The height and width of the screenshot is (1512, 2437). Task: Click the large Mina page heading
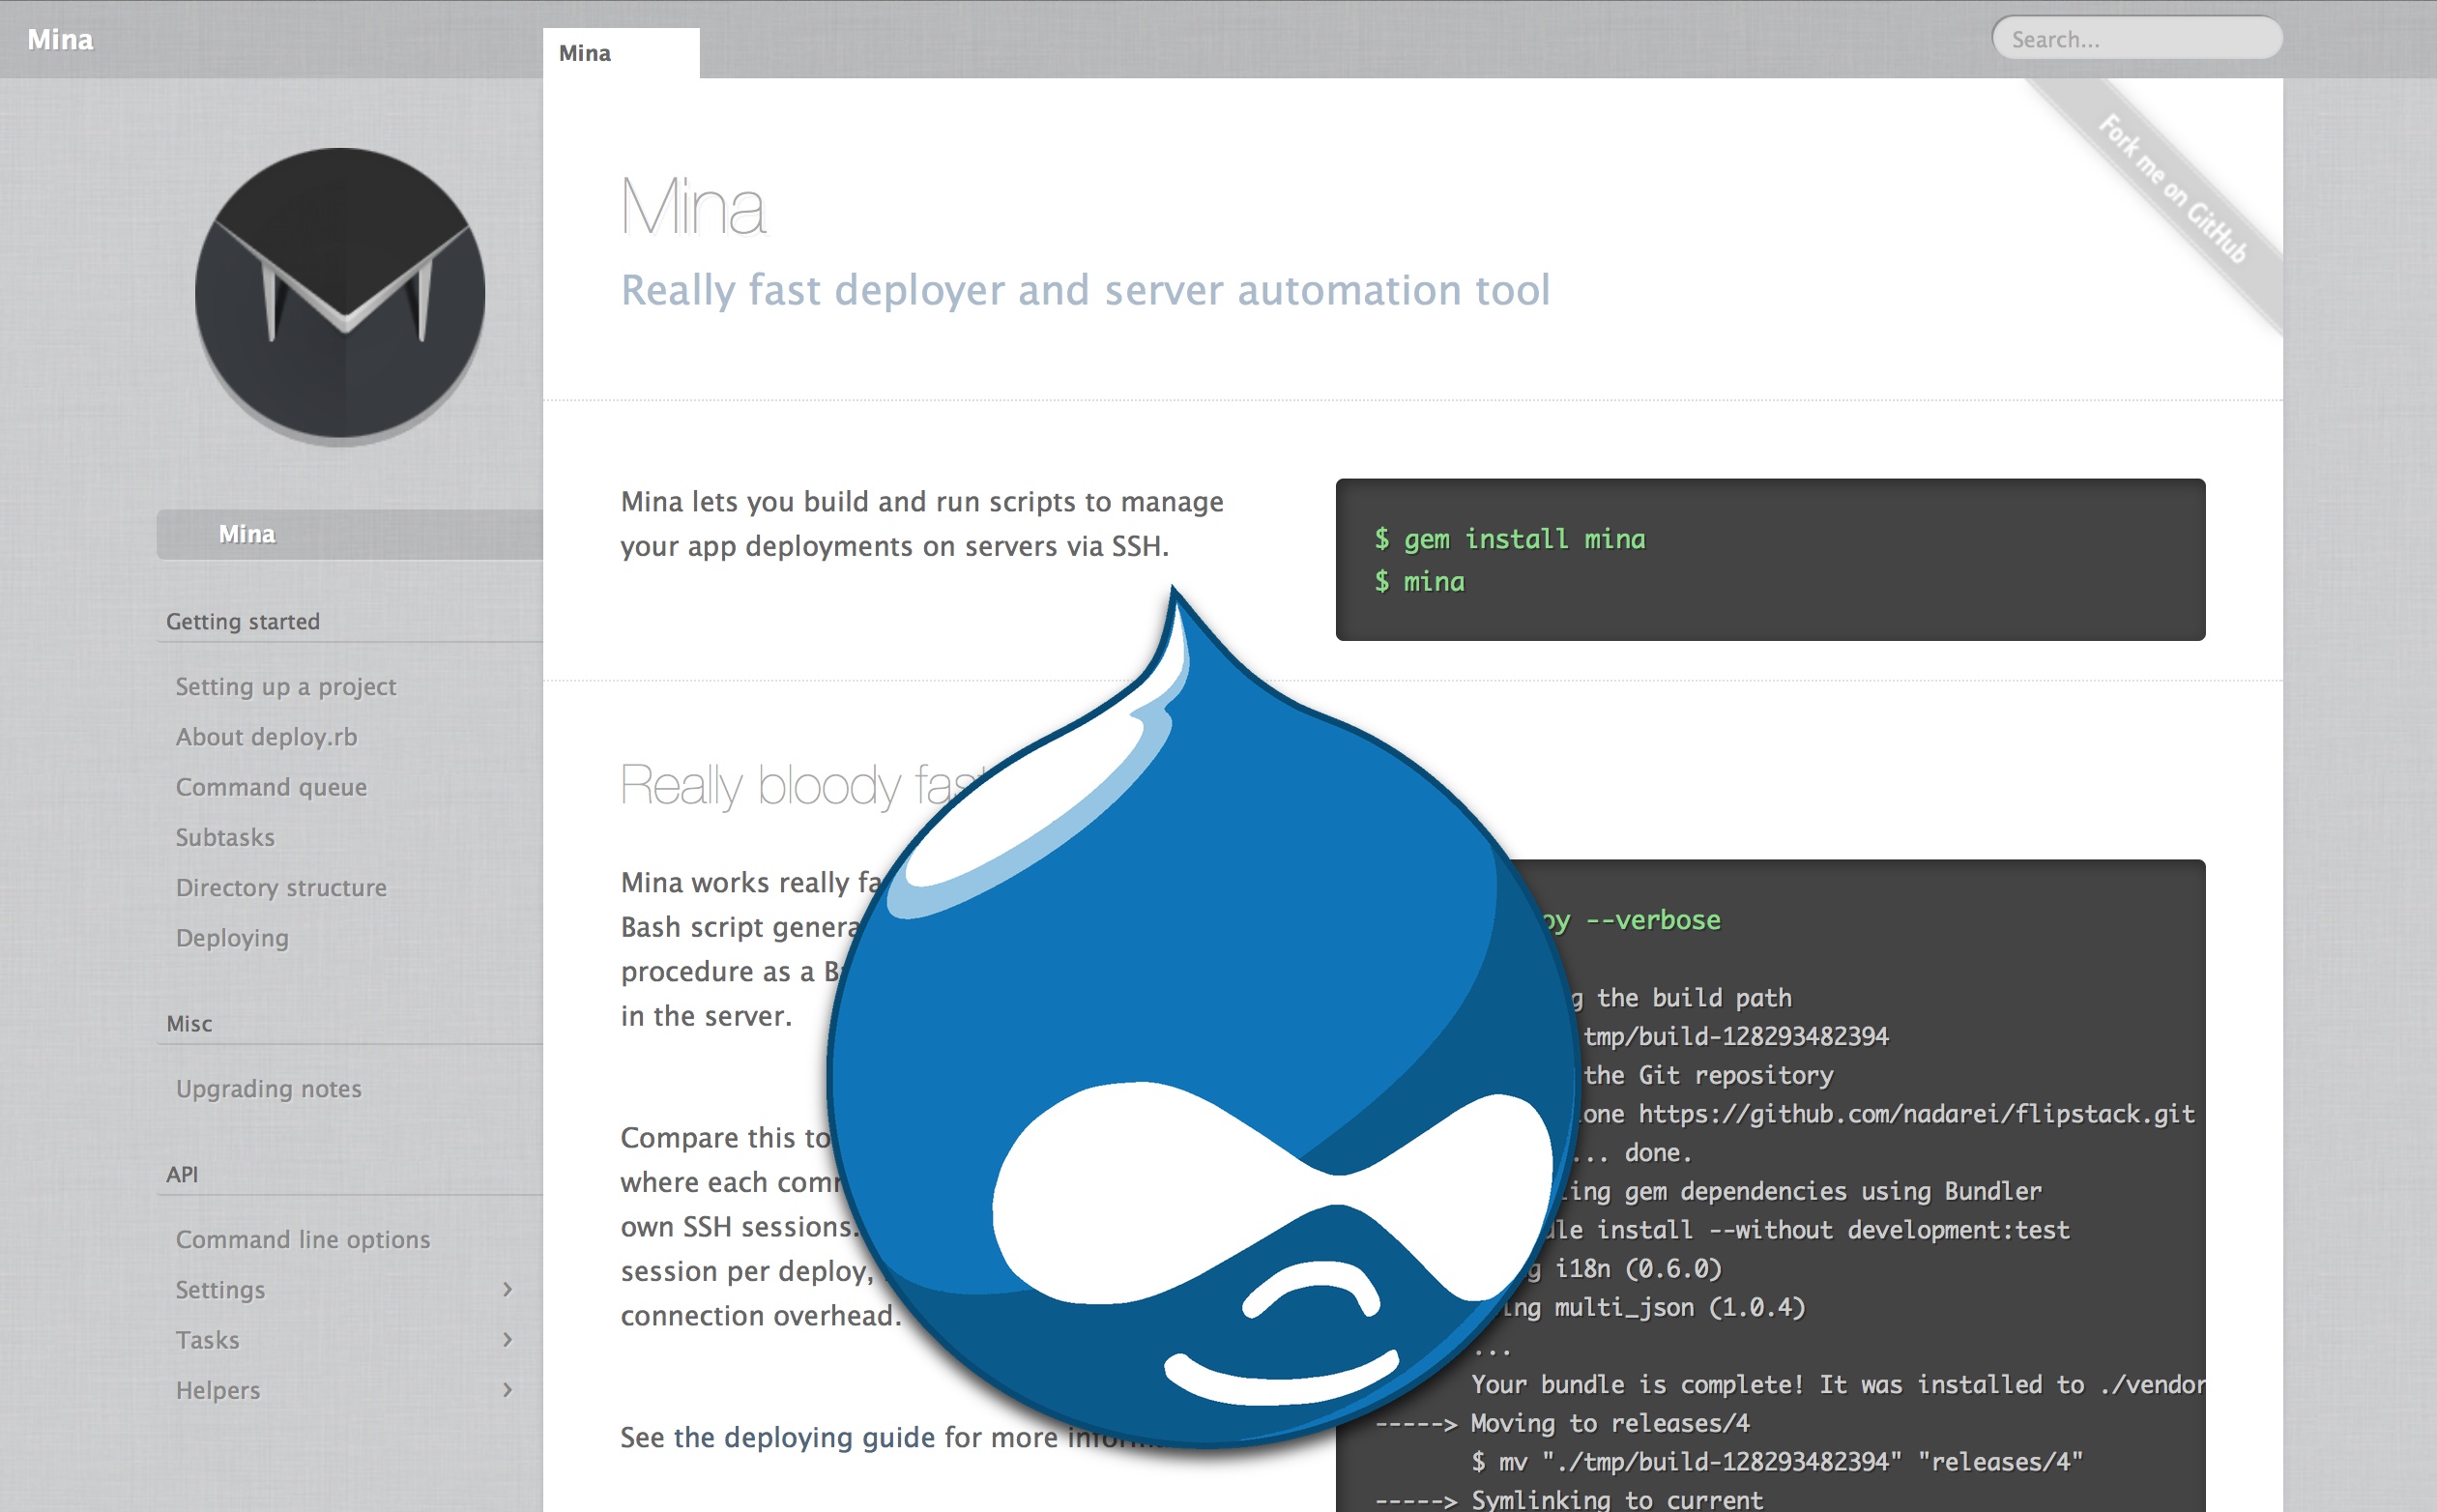(x=693, y=207)
